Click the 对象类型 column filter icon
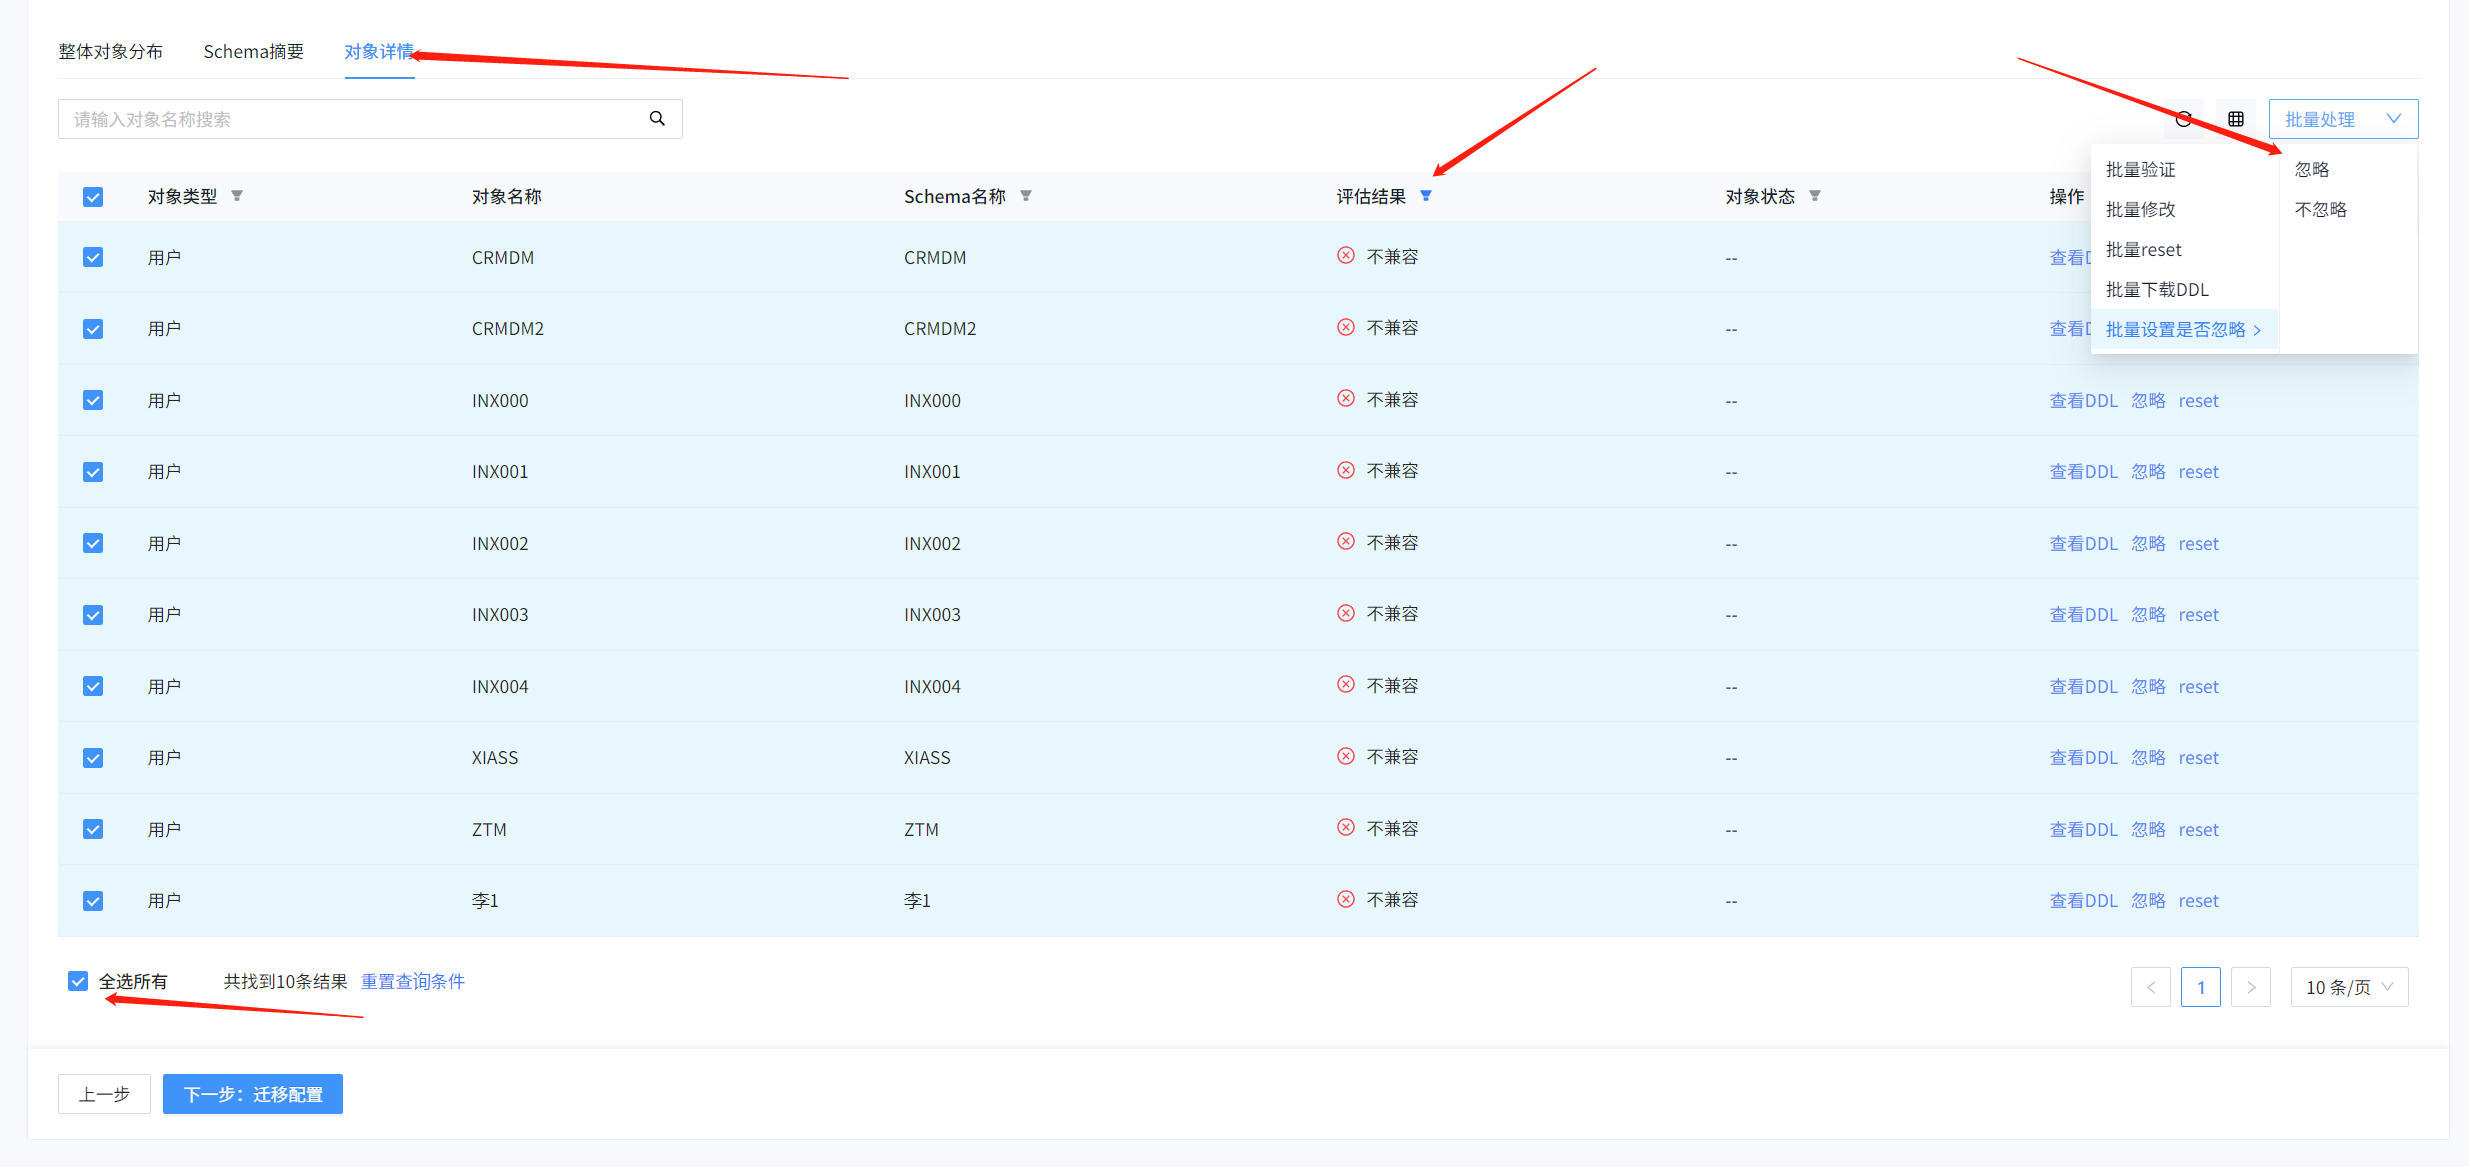 237,196
